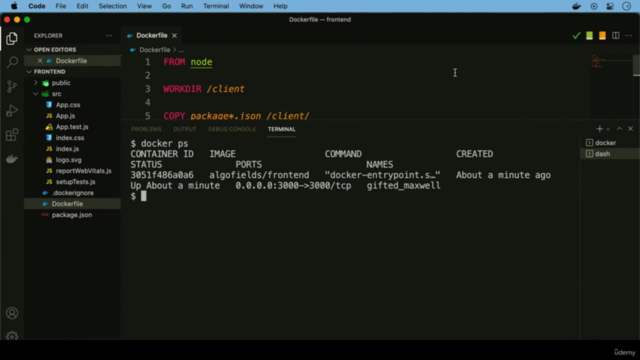The height and width of the screenshot is (360, 640).
Task: Open the Edit menu
Action: tap(82, 6)
